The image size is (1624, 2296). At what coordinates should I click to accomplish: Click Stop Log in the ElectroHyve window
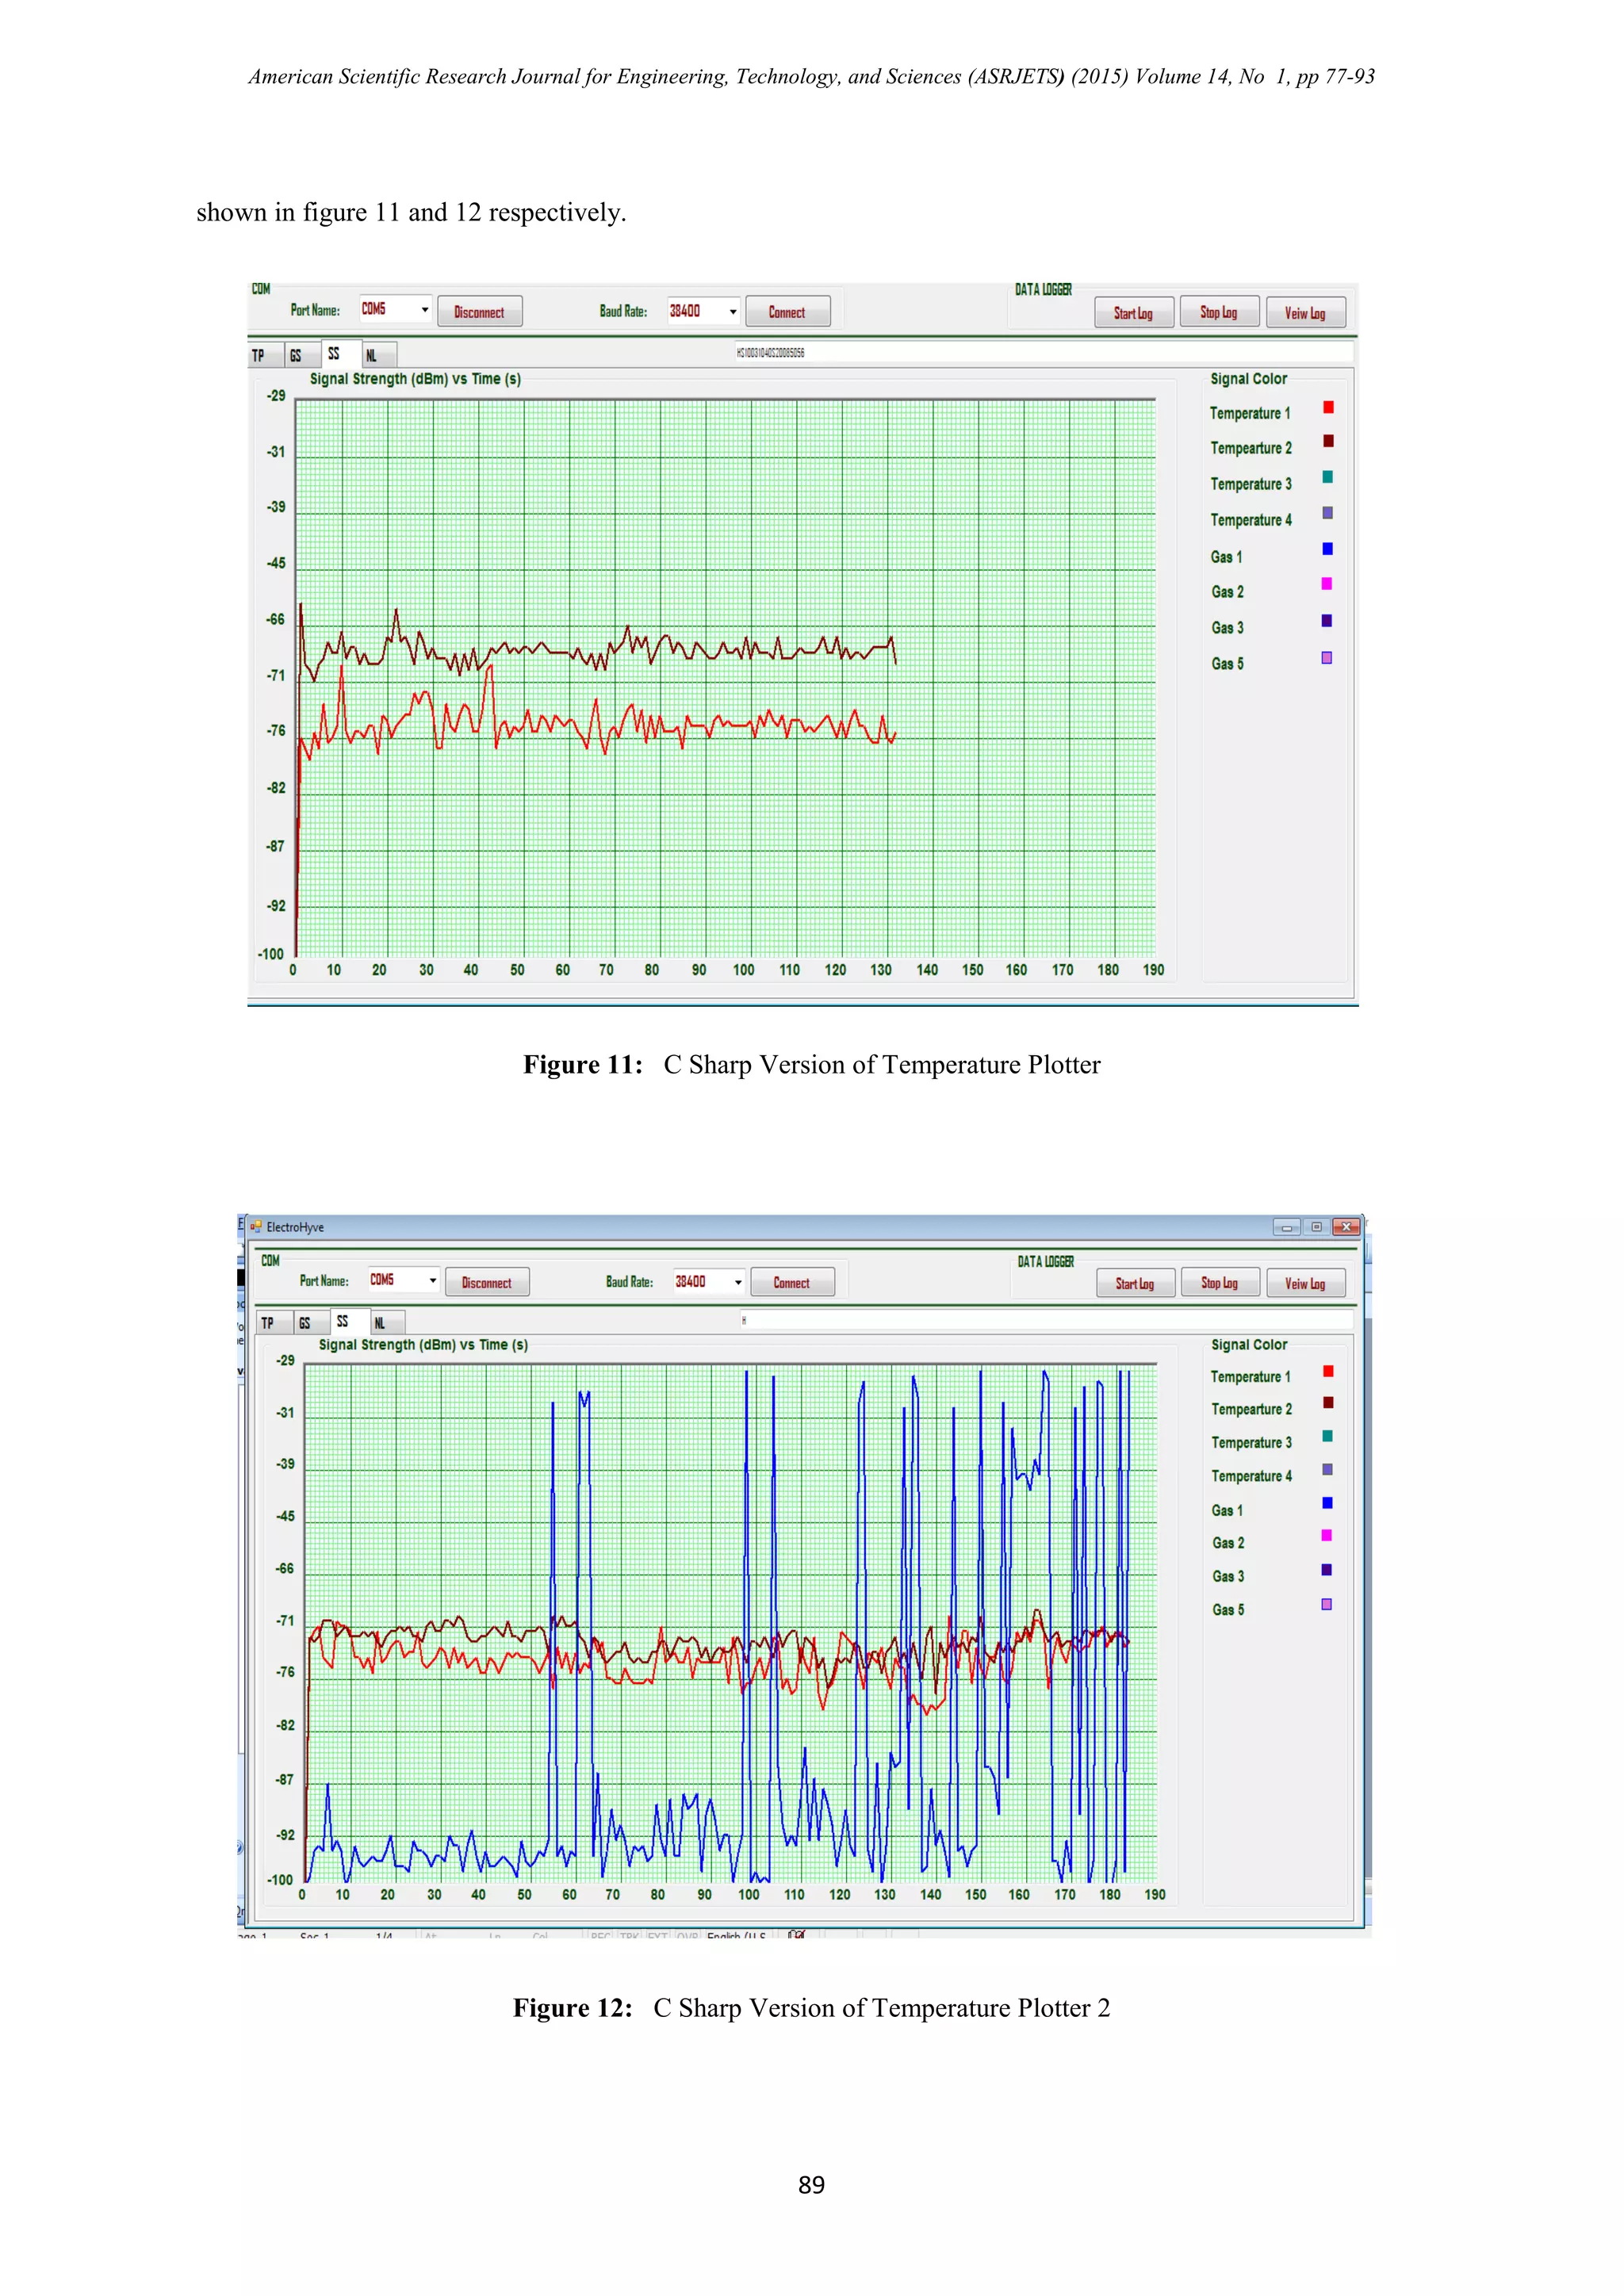[x=1219, y=1282]
